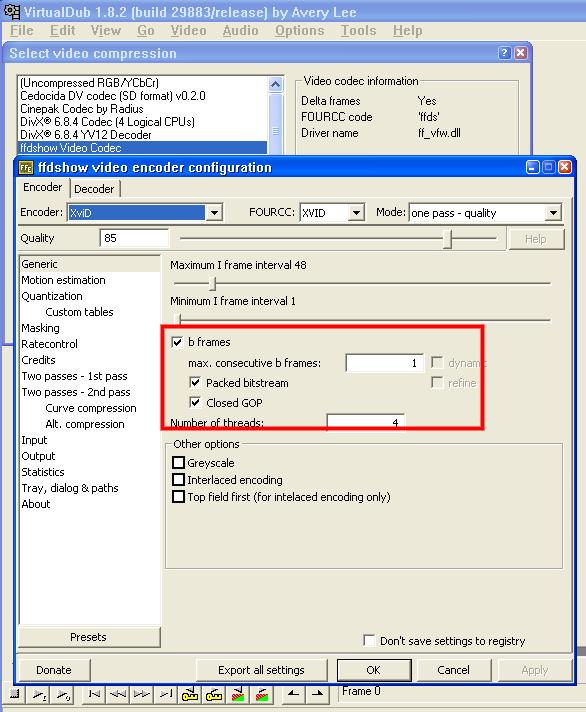Open the Video menu

(x=188, y=30)
